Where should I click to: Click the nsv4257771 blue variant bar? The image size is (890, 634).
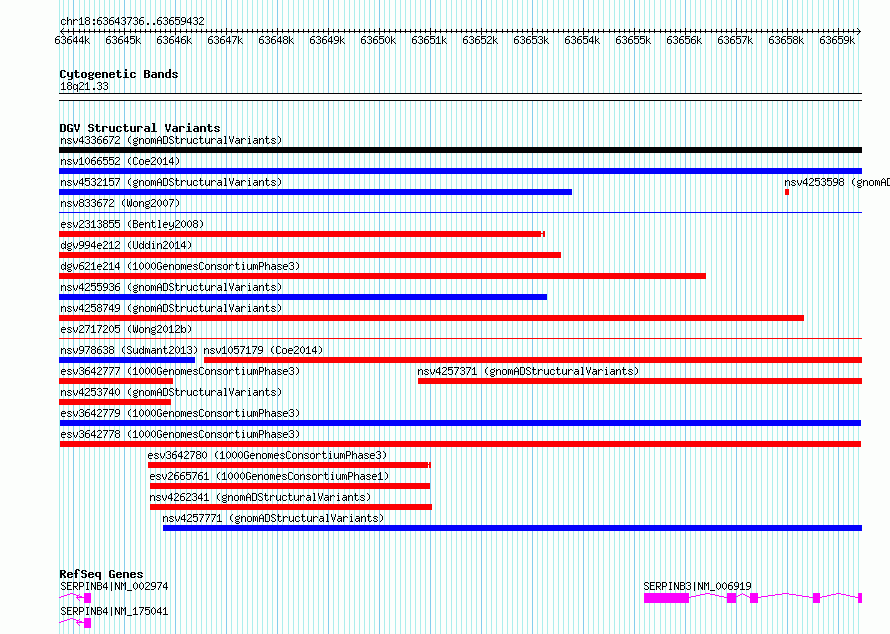pos(513,528)
